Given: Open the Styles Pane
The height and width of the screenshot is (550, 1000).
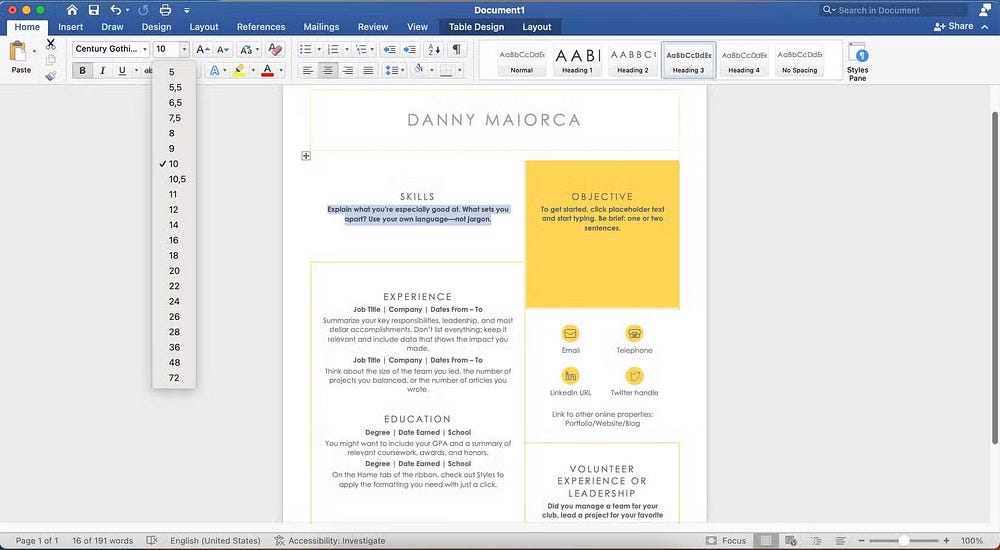Looking at the screenshot, I should tap(857, 60).
